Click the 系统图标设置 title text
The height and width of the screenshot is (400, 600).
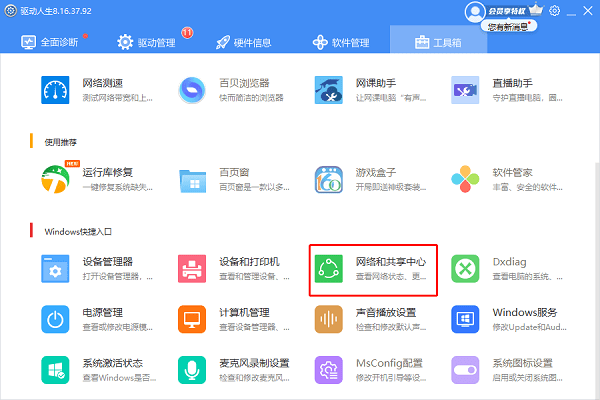[522, 363]
